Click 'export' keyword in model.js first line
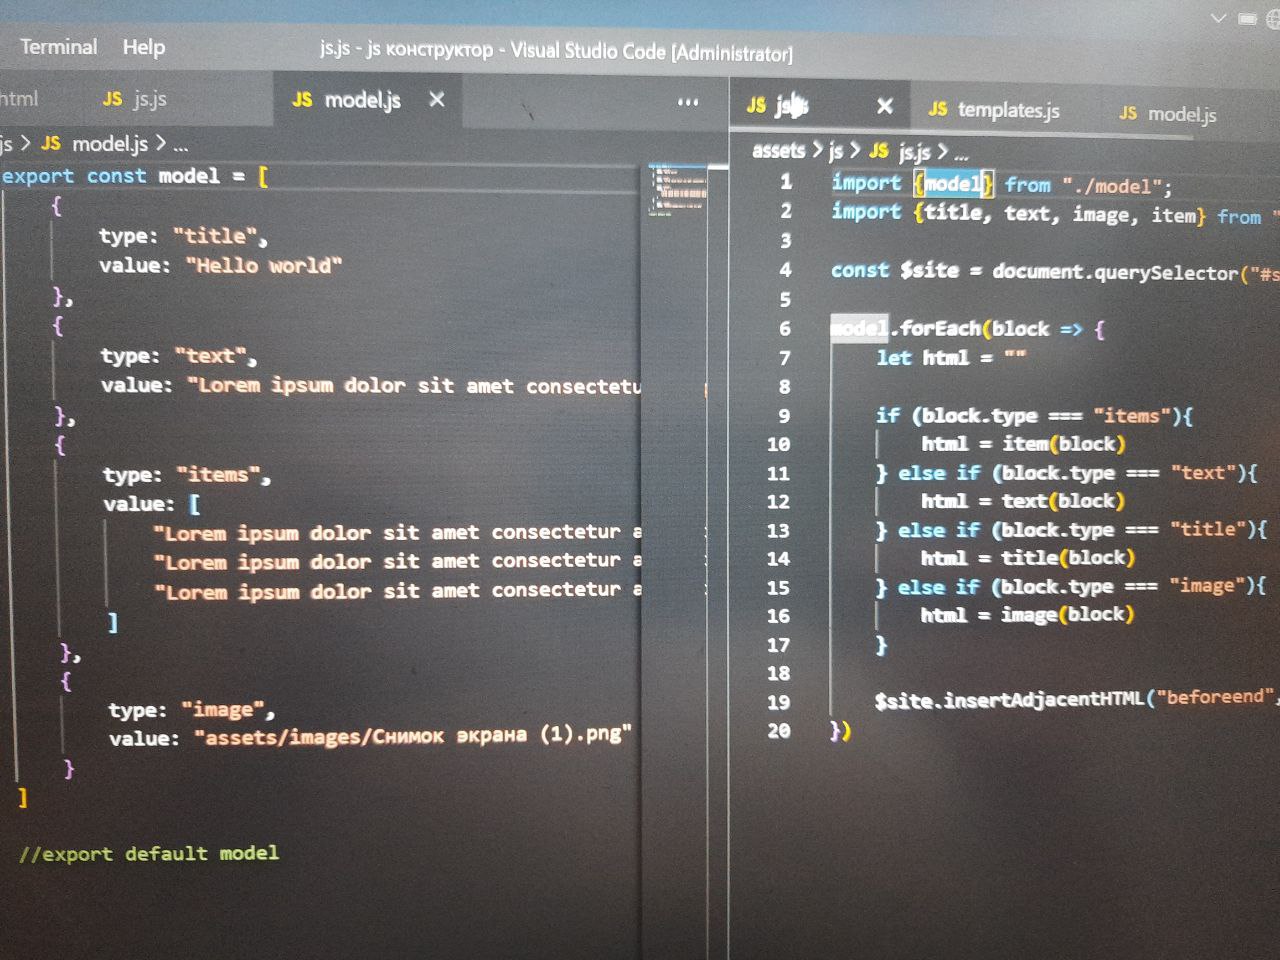 click(x=37, y=176)
